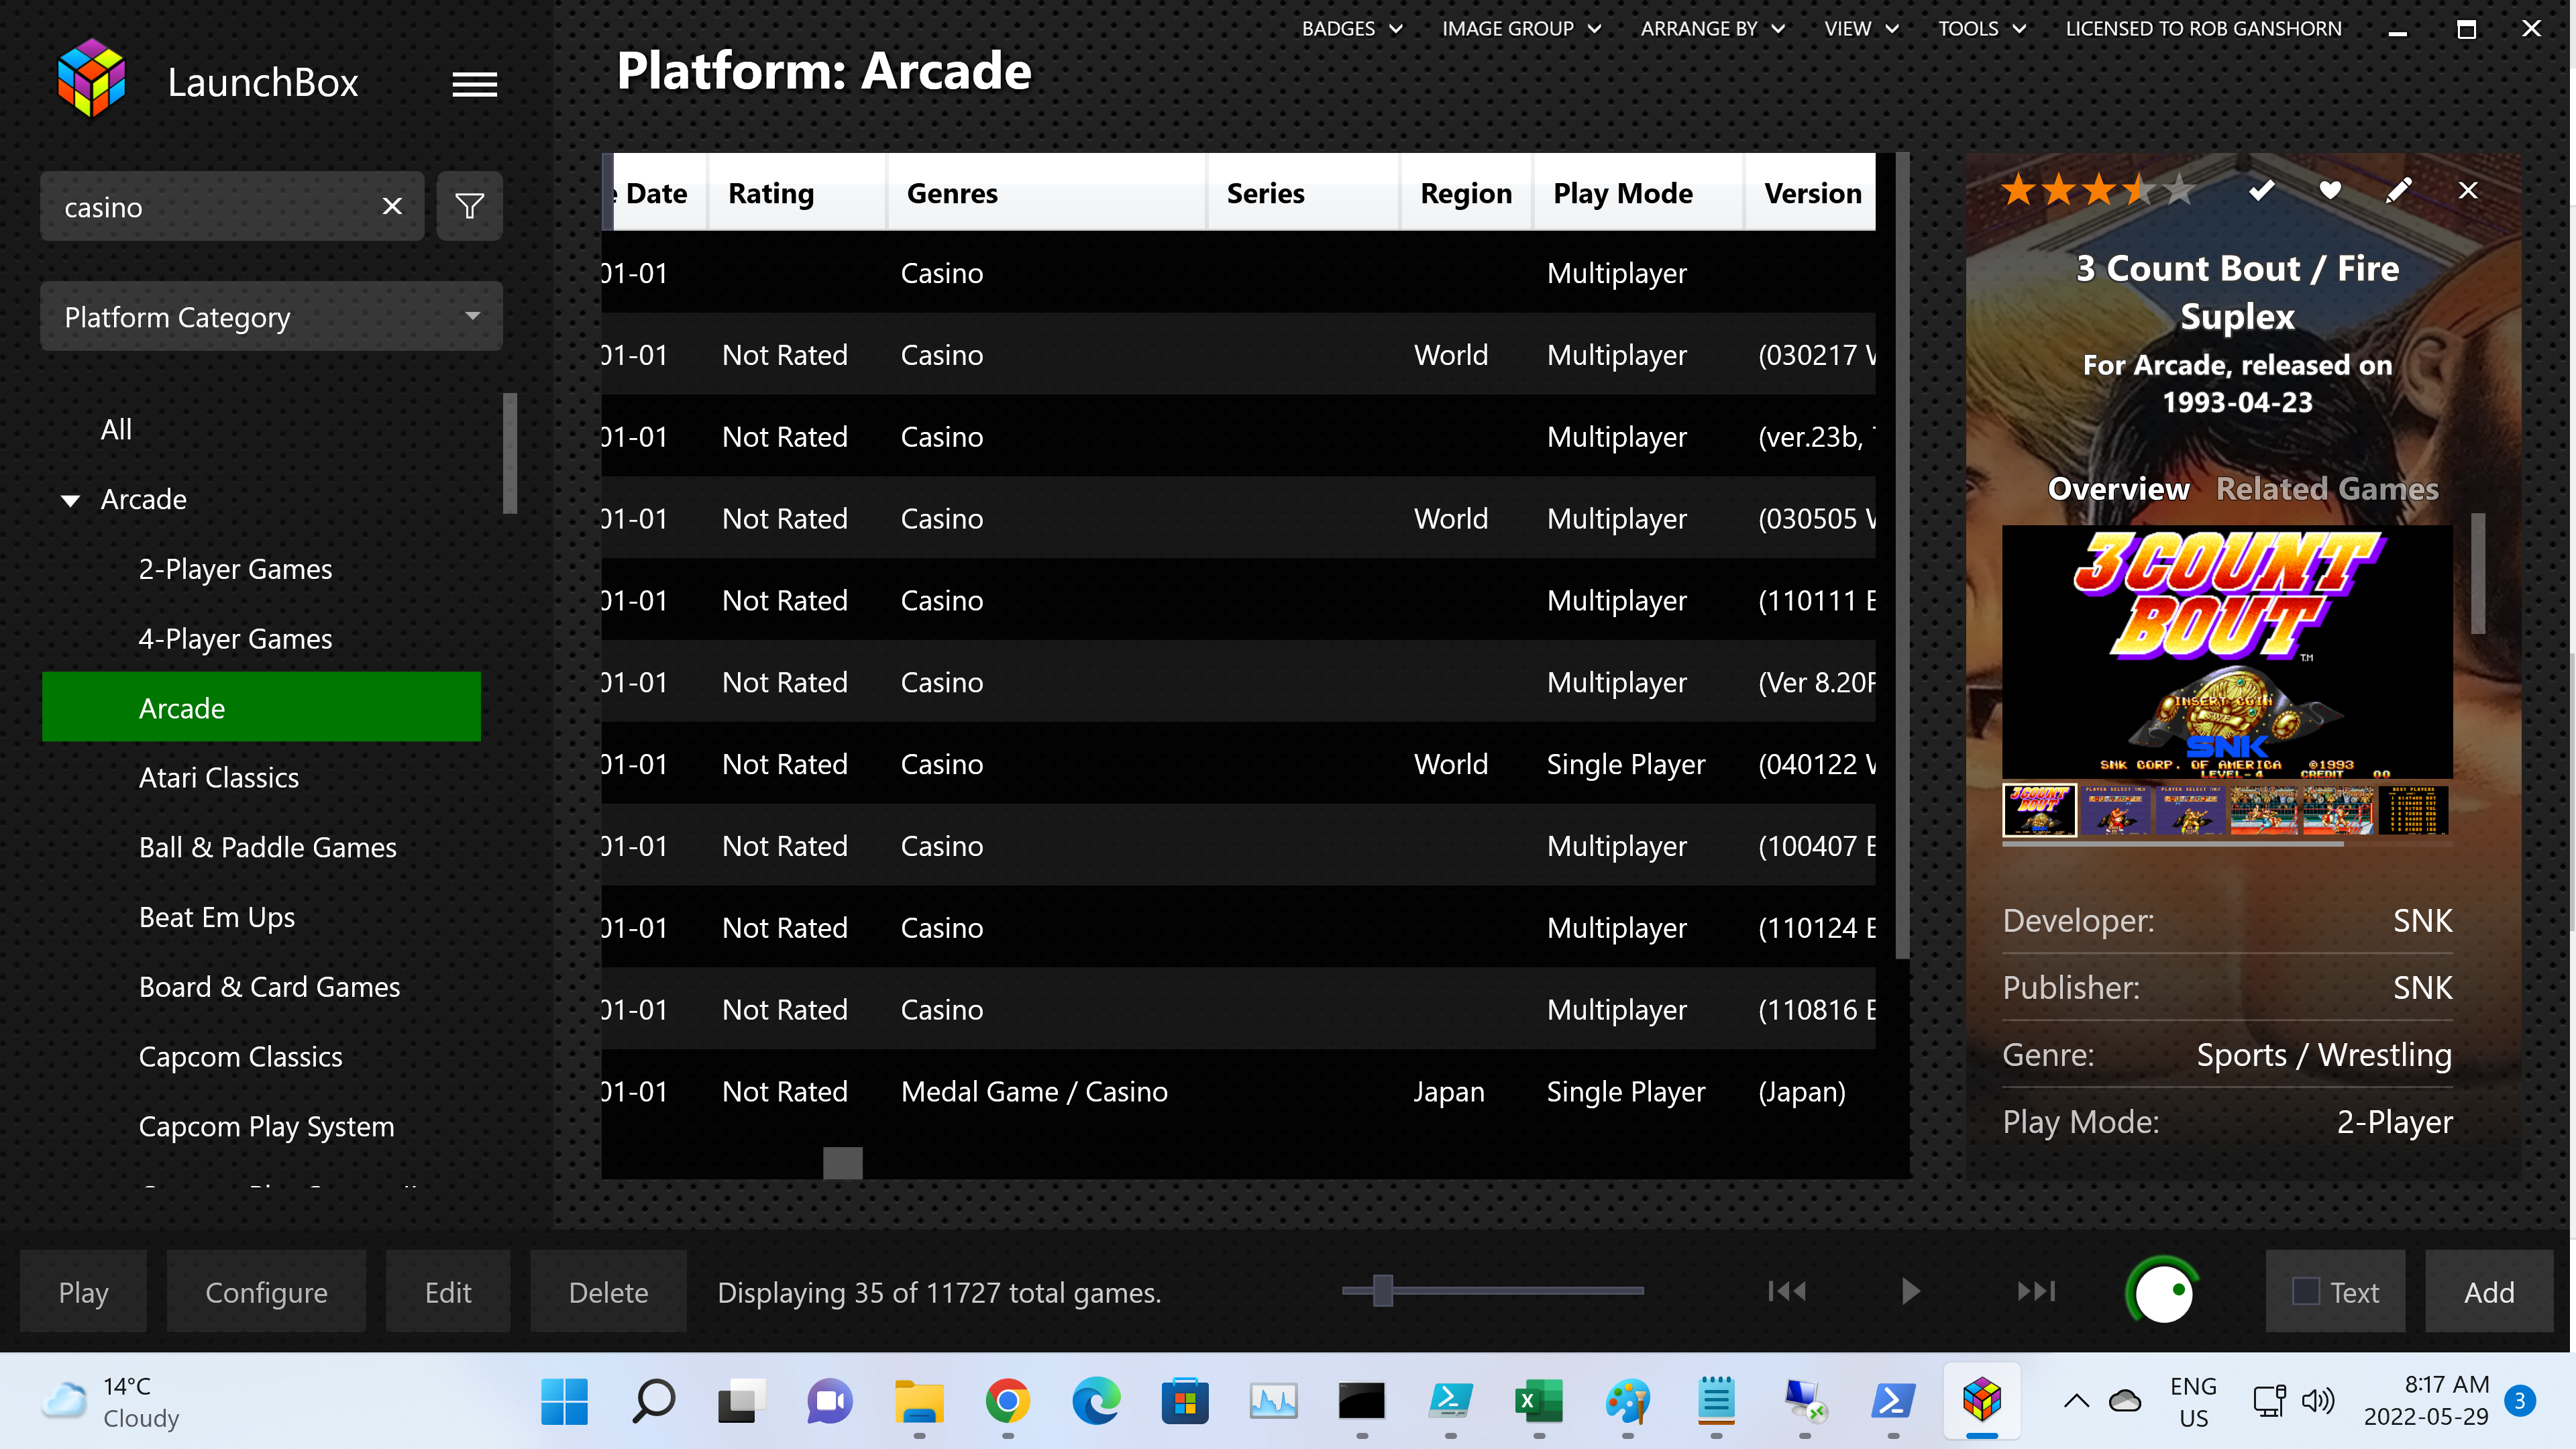Click the Delete button
The height and width of the screenshot is (1449, 2576).
608,1291
